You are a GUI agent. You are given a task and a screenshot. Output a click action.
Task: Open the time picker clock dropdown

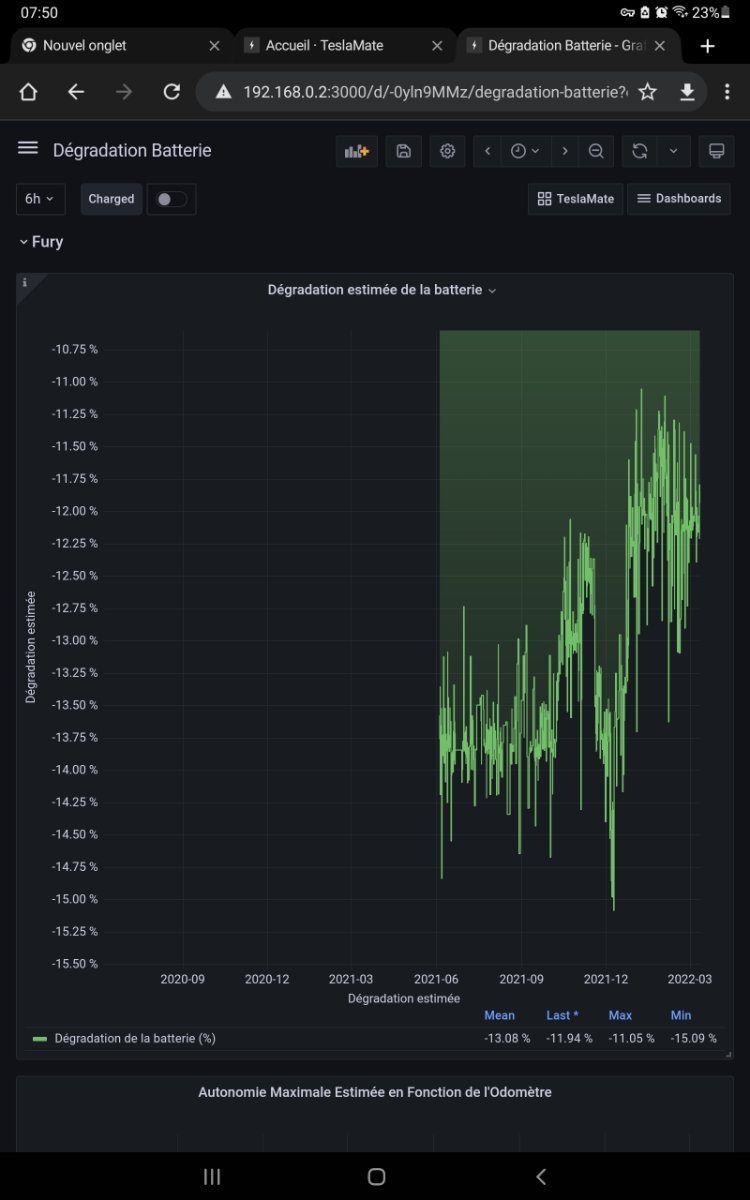525,151
